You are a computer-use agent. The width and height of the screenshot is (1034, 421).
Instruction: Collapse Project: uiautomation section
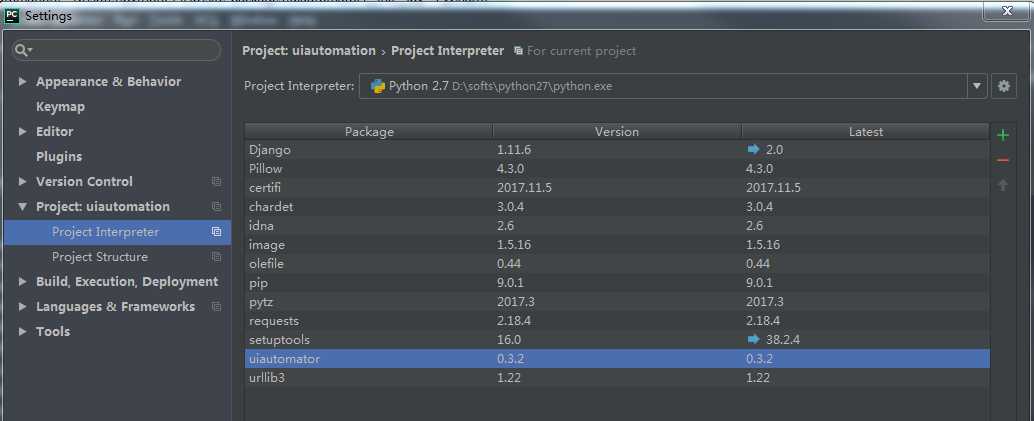tap(23, 207)
